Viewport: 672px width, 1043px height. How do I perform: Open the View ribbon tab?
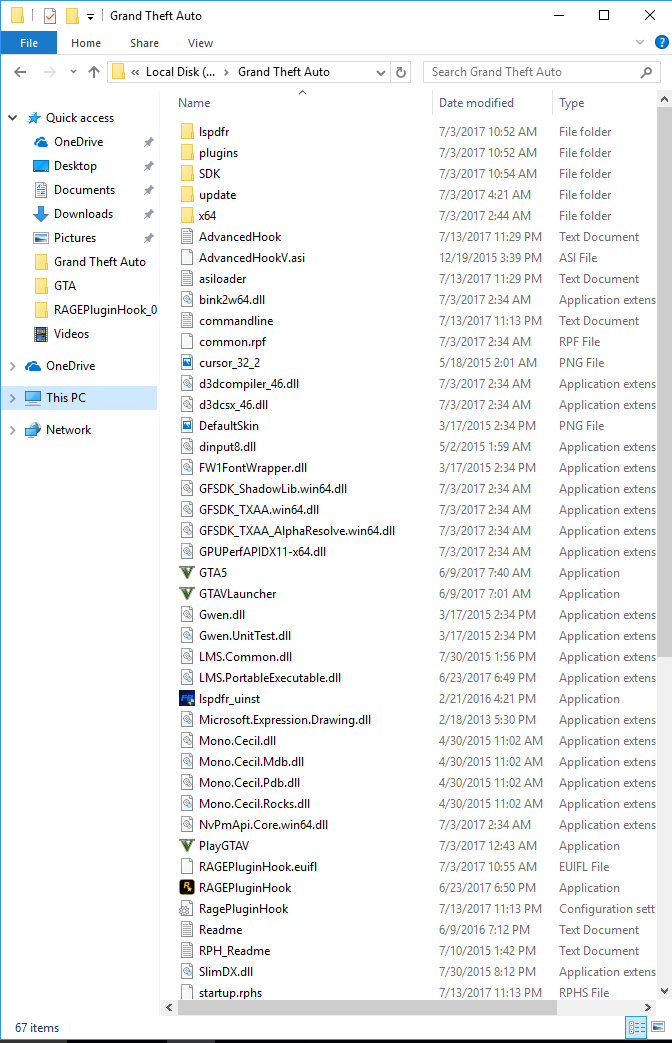200,43
